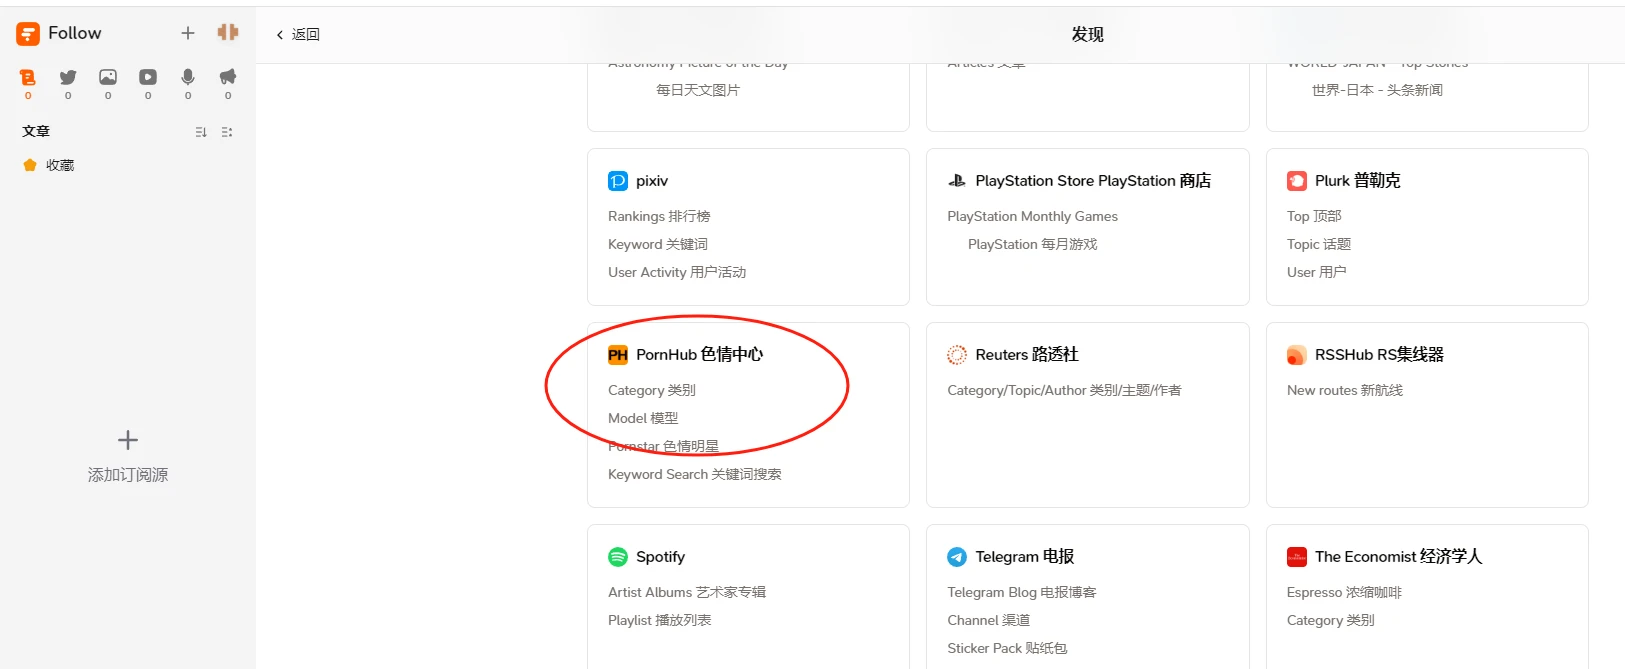1625x669 pixels.
Task: Go back with the 返回 button
Action: click(x=298, y=34)
